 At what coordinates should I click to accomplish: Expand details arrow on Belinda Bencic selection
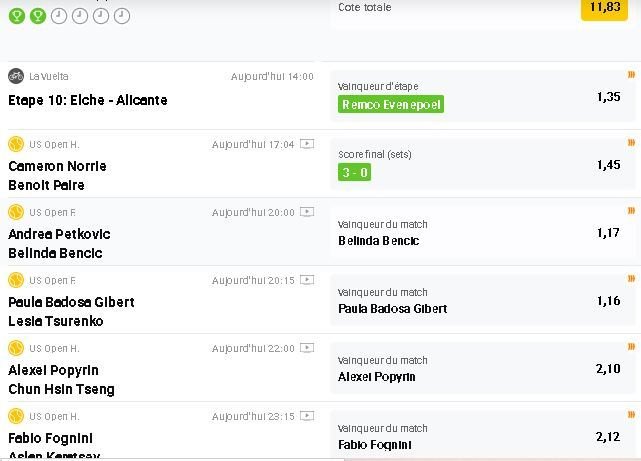[632, 210]
